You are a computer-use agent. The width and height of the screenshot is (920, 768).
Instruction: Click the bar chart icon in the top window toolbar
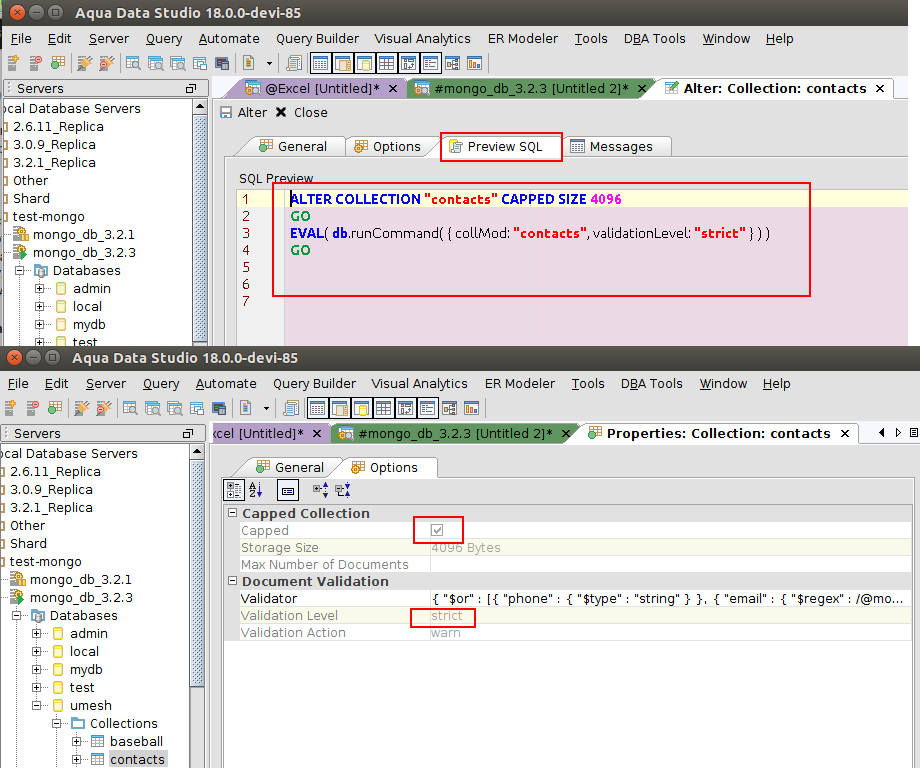(474, 63)
